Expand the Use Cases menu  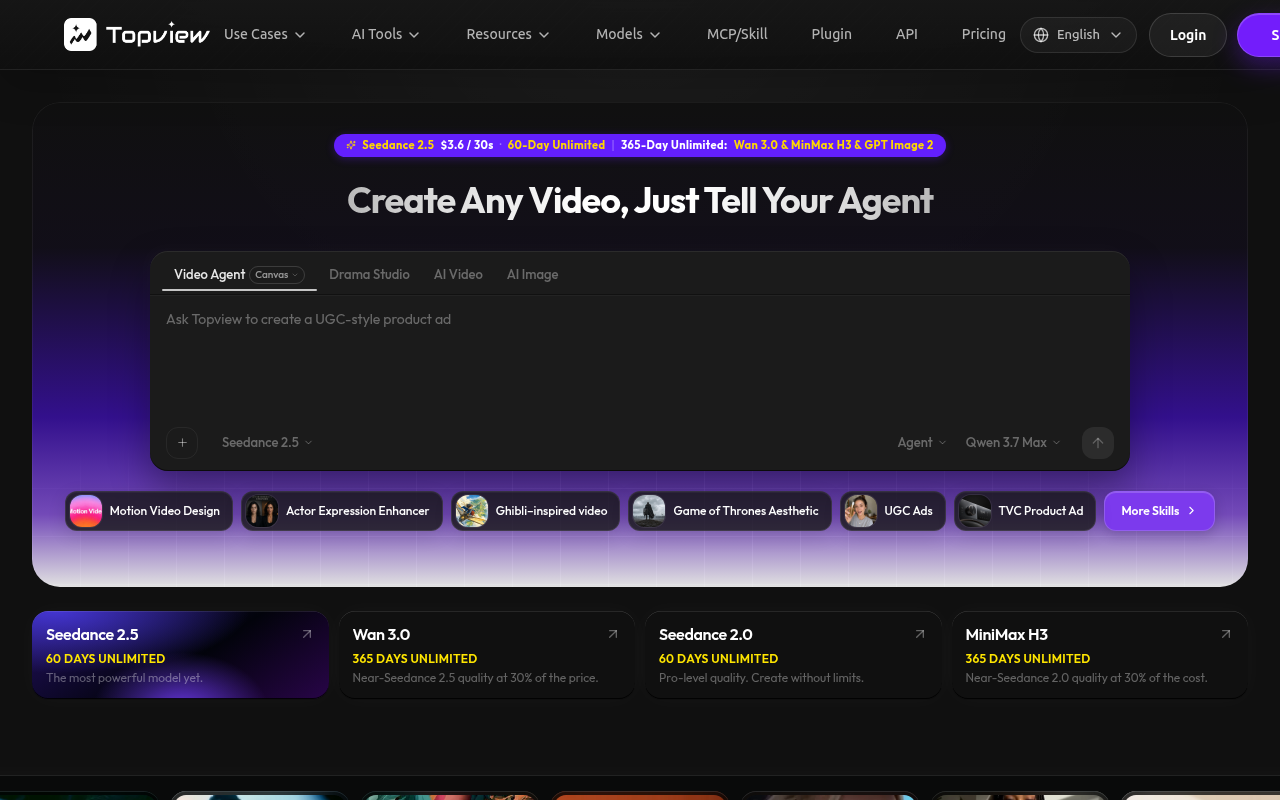(265, 34)
